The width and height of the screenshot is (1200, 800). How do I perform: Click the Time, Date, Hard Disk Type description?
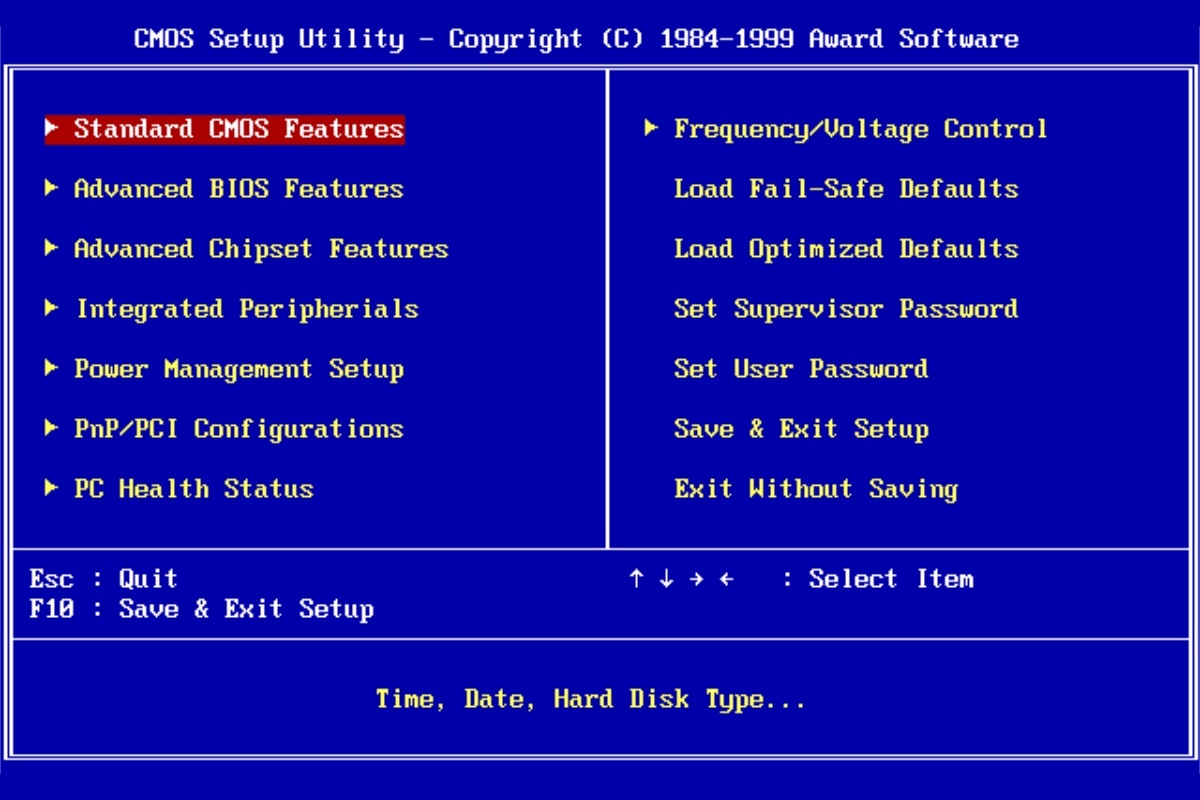(x=590, y=698)
